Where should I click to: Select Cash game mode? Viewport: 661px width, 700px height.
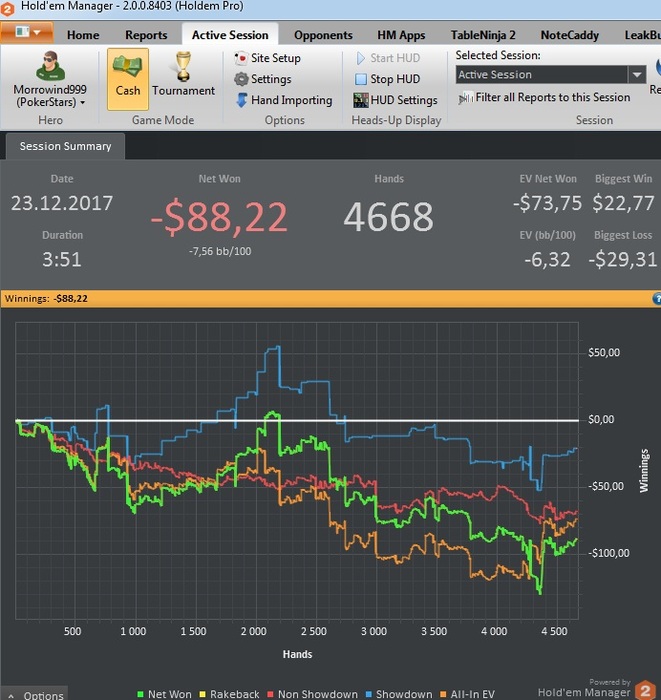[128, 79]
